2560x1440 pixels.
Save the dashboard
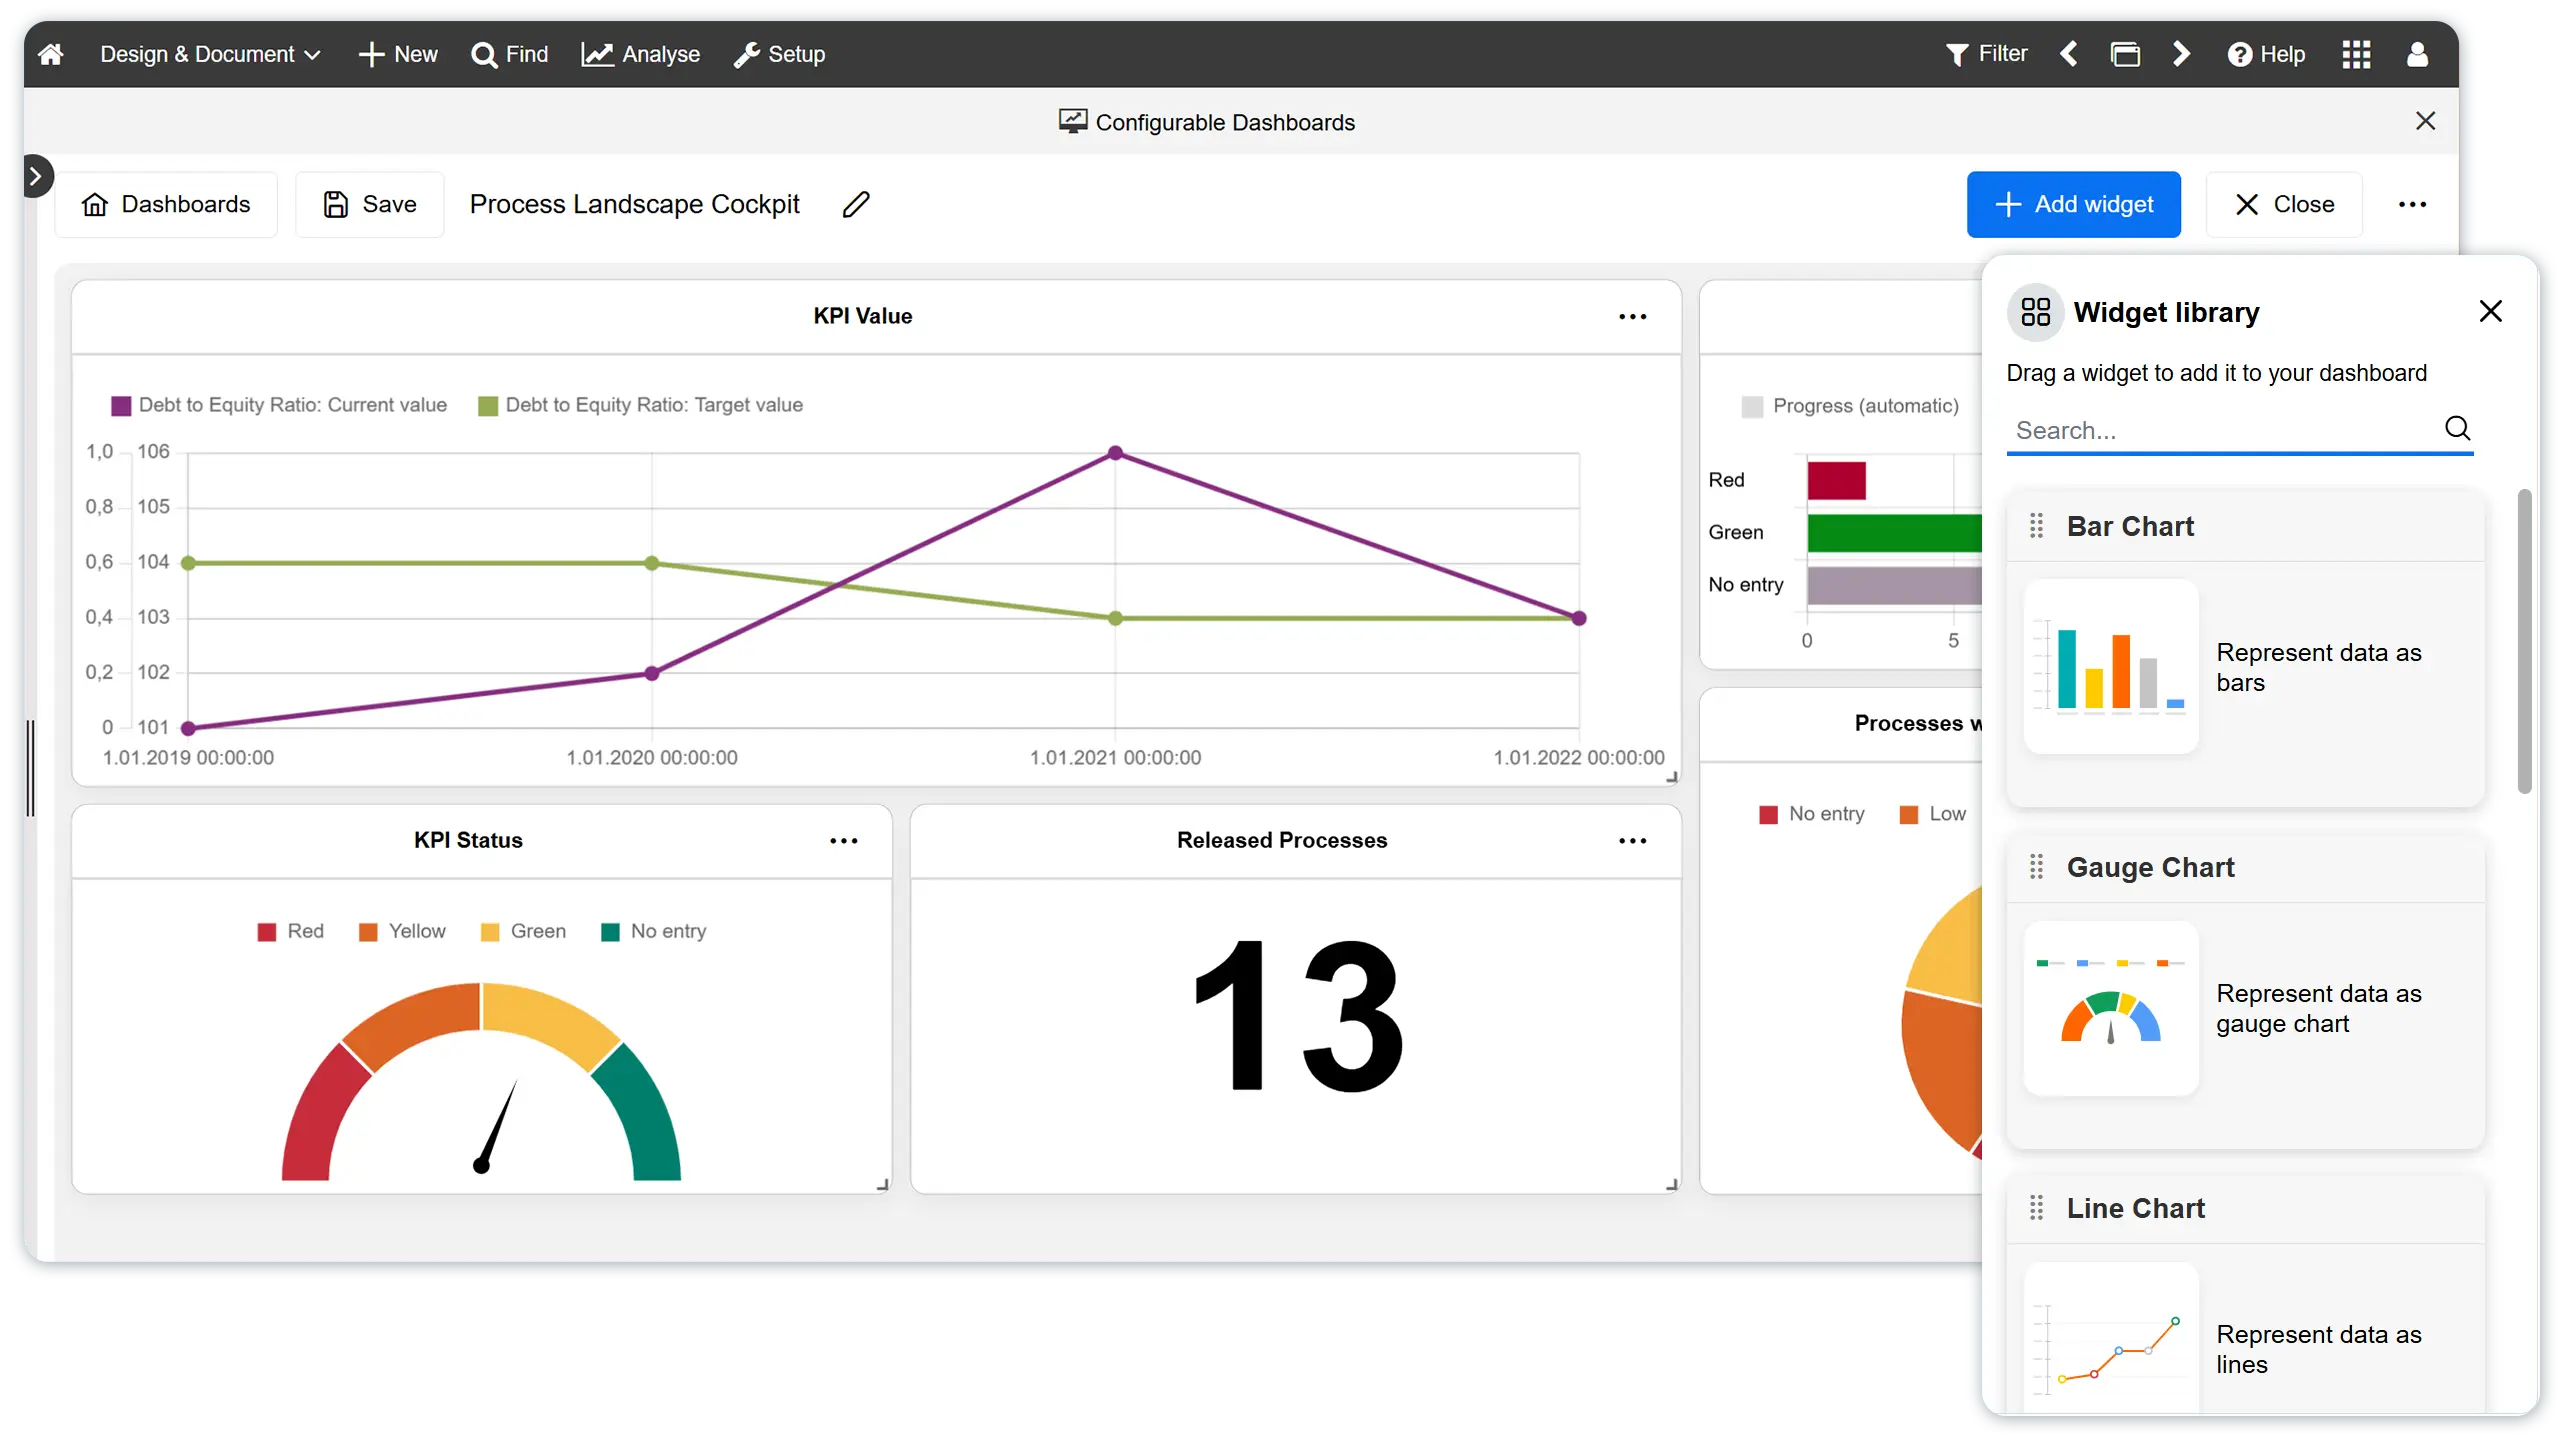click(369, 204)
